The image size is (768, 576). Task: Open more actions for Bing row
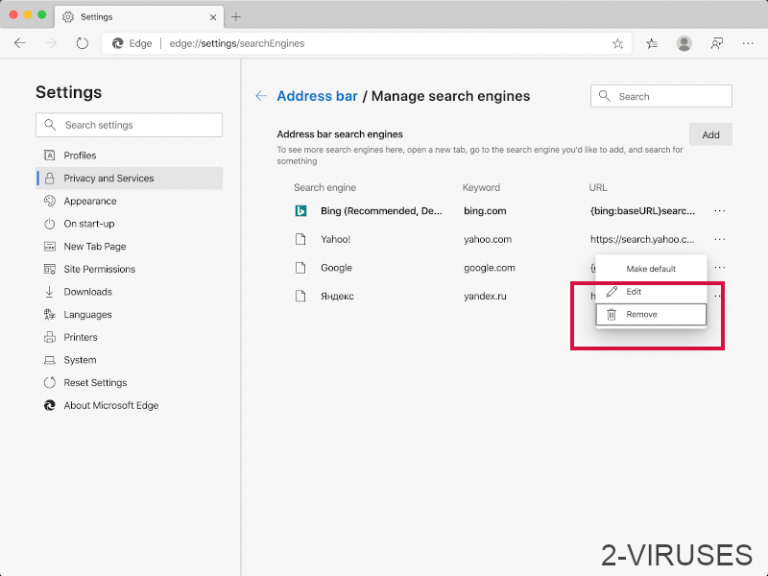pos(719,211)
